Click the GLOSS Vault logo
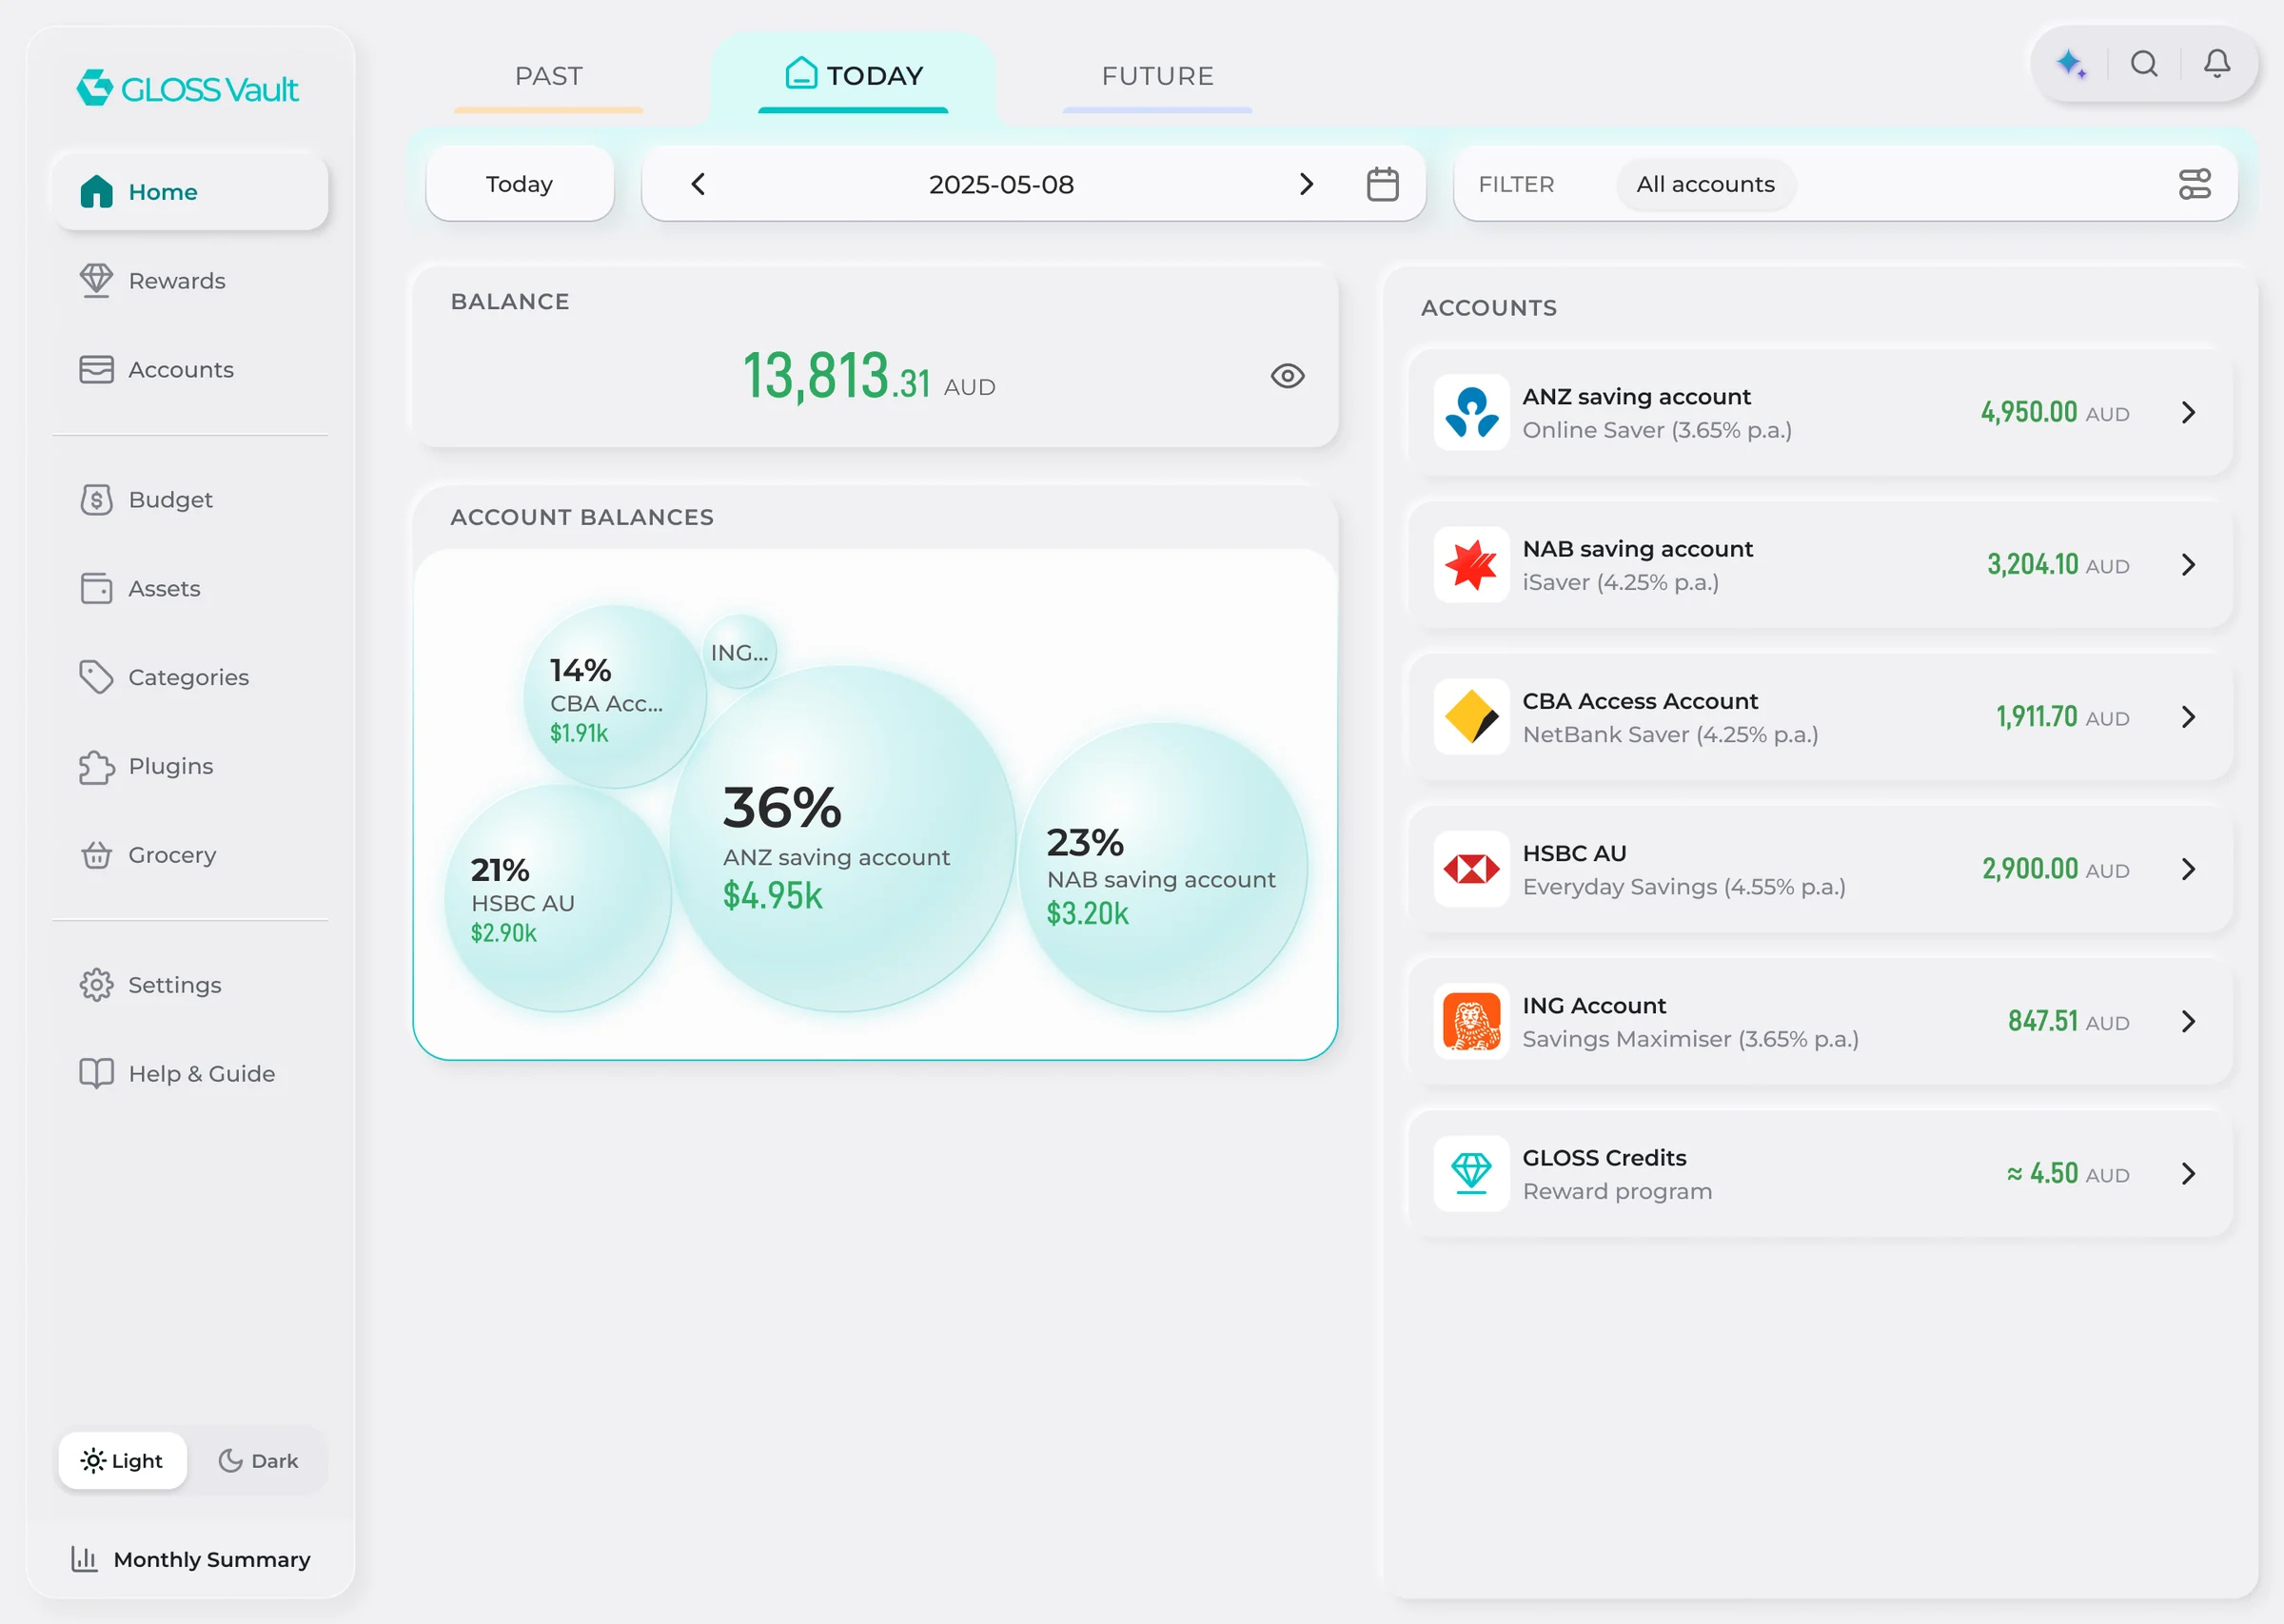 (x=188, y=89)
